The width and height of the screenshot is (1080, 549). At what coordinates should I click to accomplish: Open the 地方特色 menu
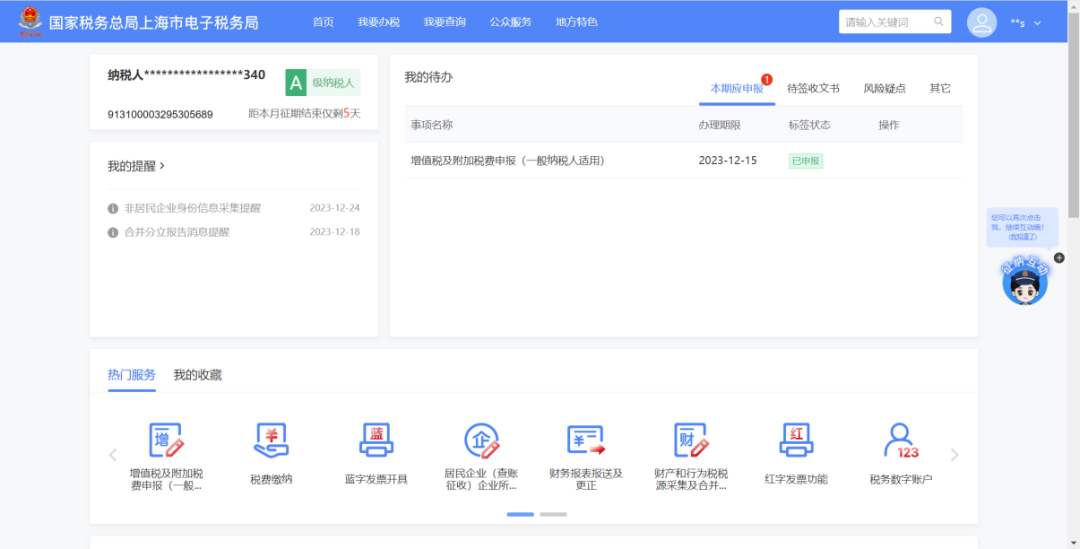point(577,22)
